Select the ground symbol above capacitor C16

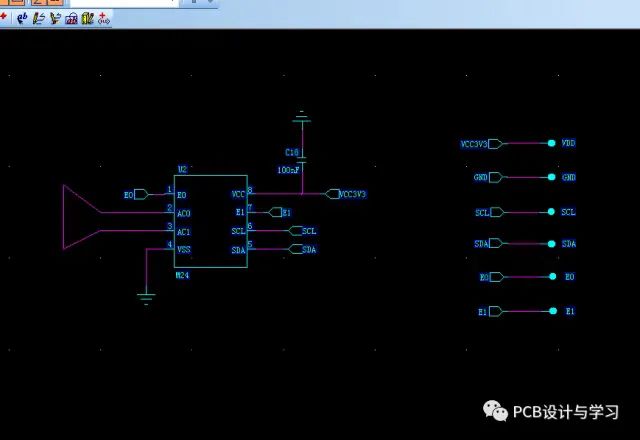[x=302, y=116]
